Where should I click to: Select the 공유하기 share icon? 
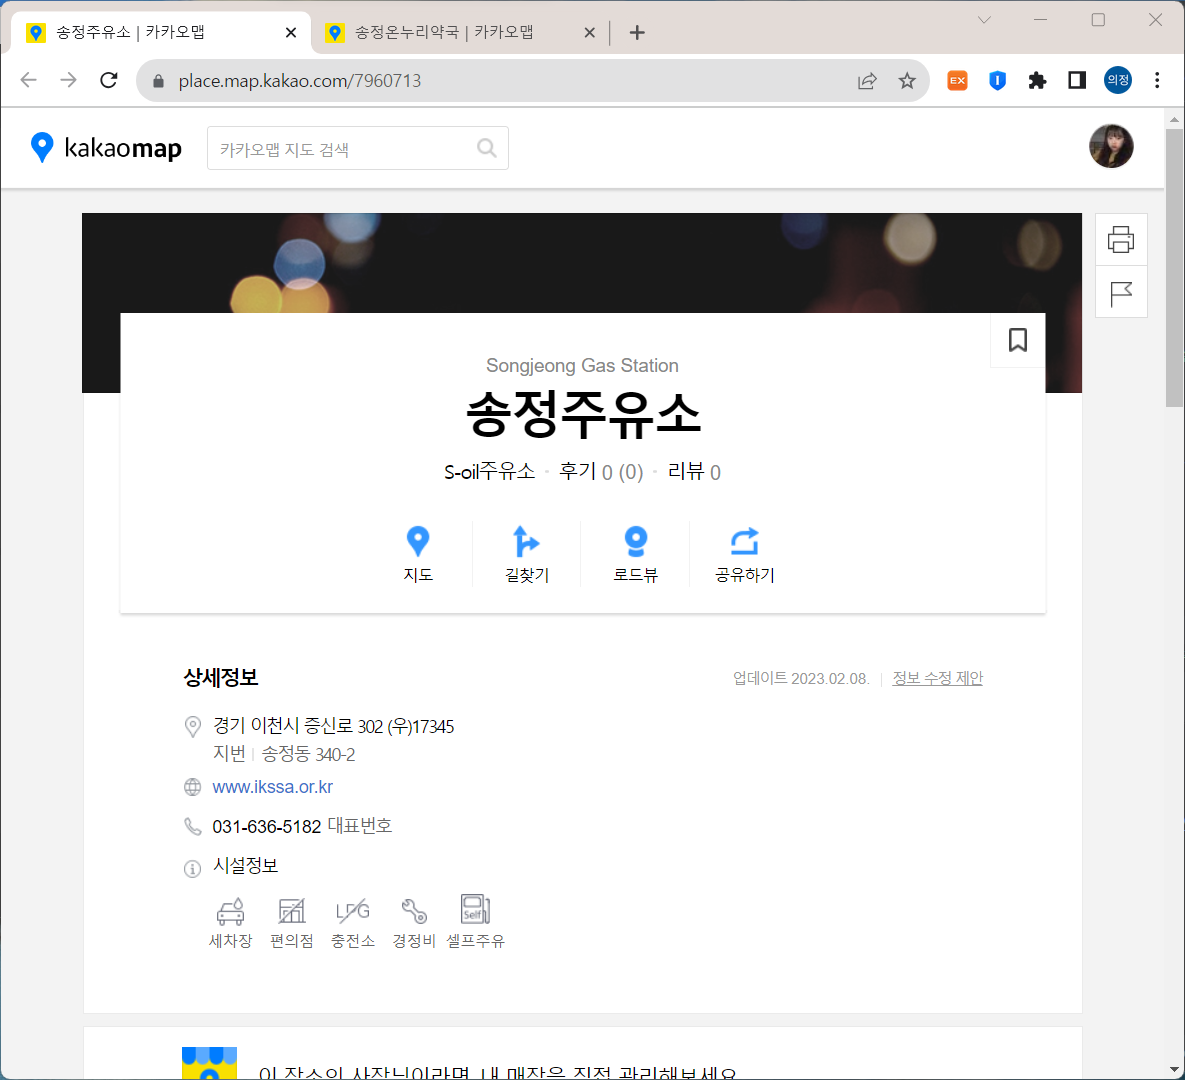pos(744,553)
